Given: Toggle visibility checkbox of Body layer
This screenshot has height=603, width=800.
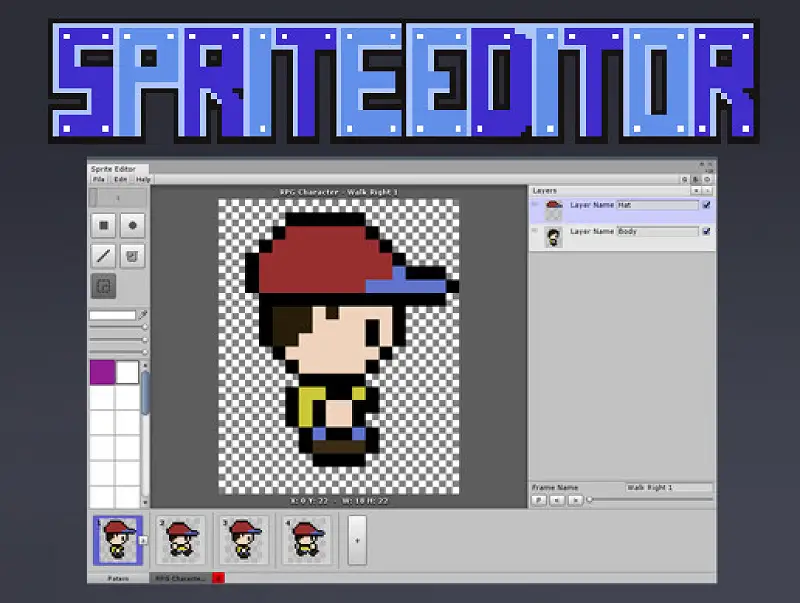Looking at the screenshot, I should [x=707, y=231].
